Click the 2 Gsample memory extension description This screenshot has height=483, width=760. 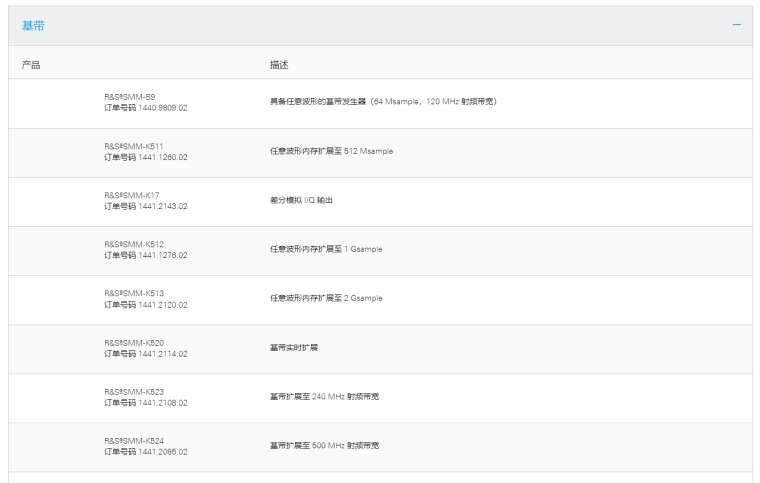tap(326, 298)
